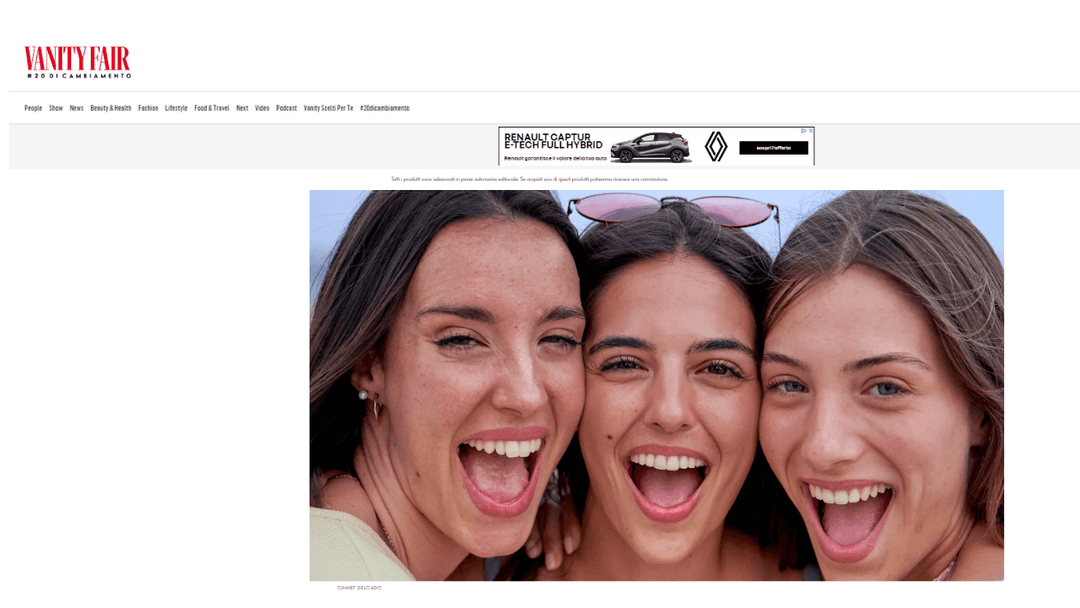Open the Next section link

pos(242,108)
